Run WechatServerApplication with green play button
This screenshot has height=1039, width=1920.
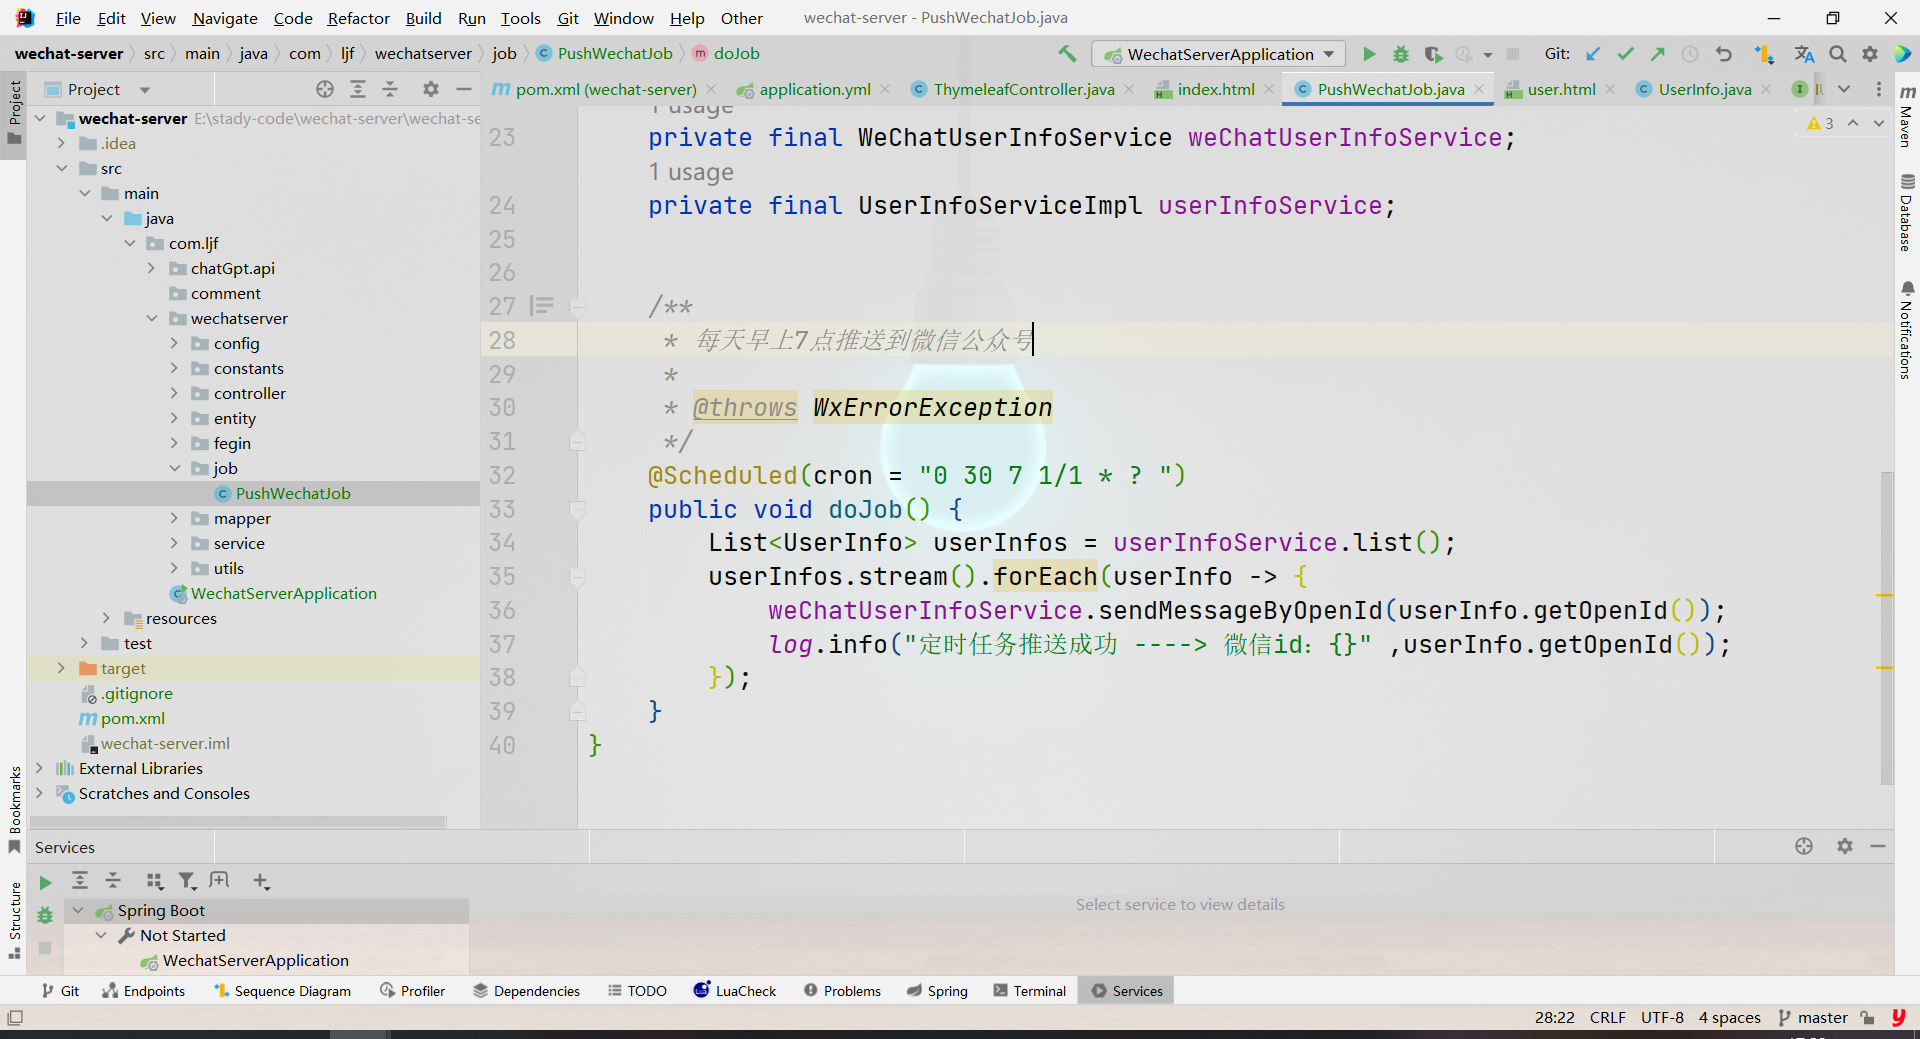(x=1369, y=54)
